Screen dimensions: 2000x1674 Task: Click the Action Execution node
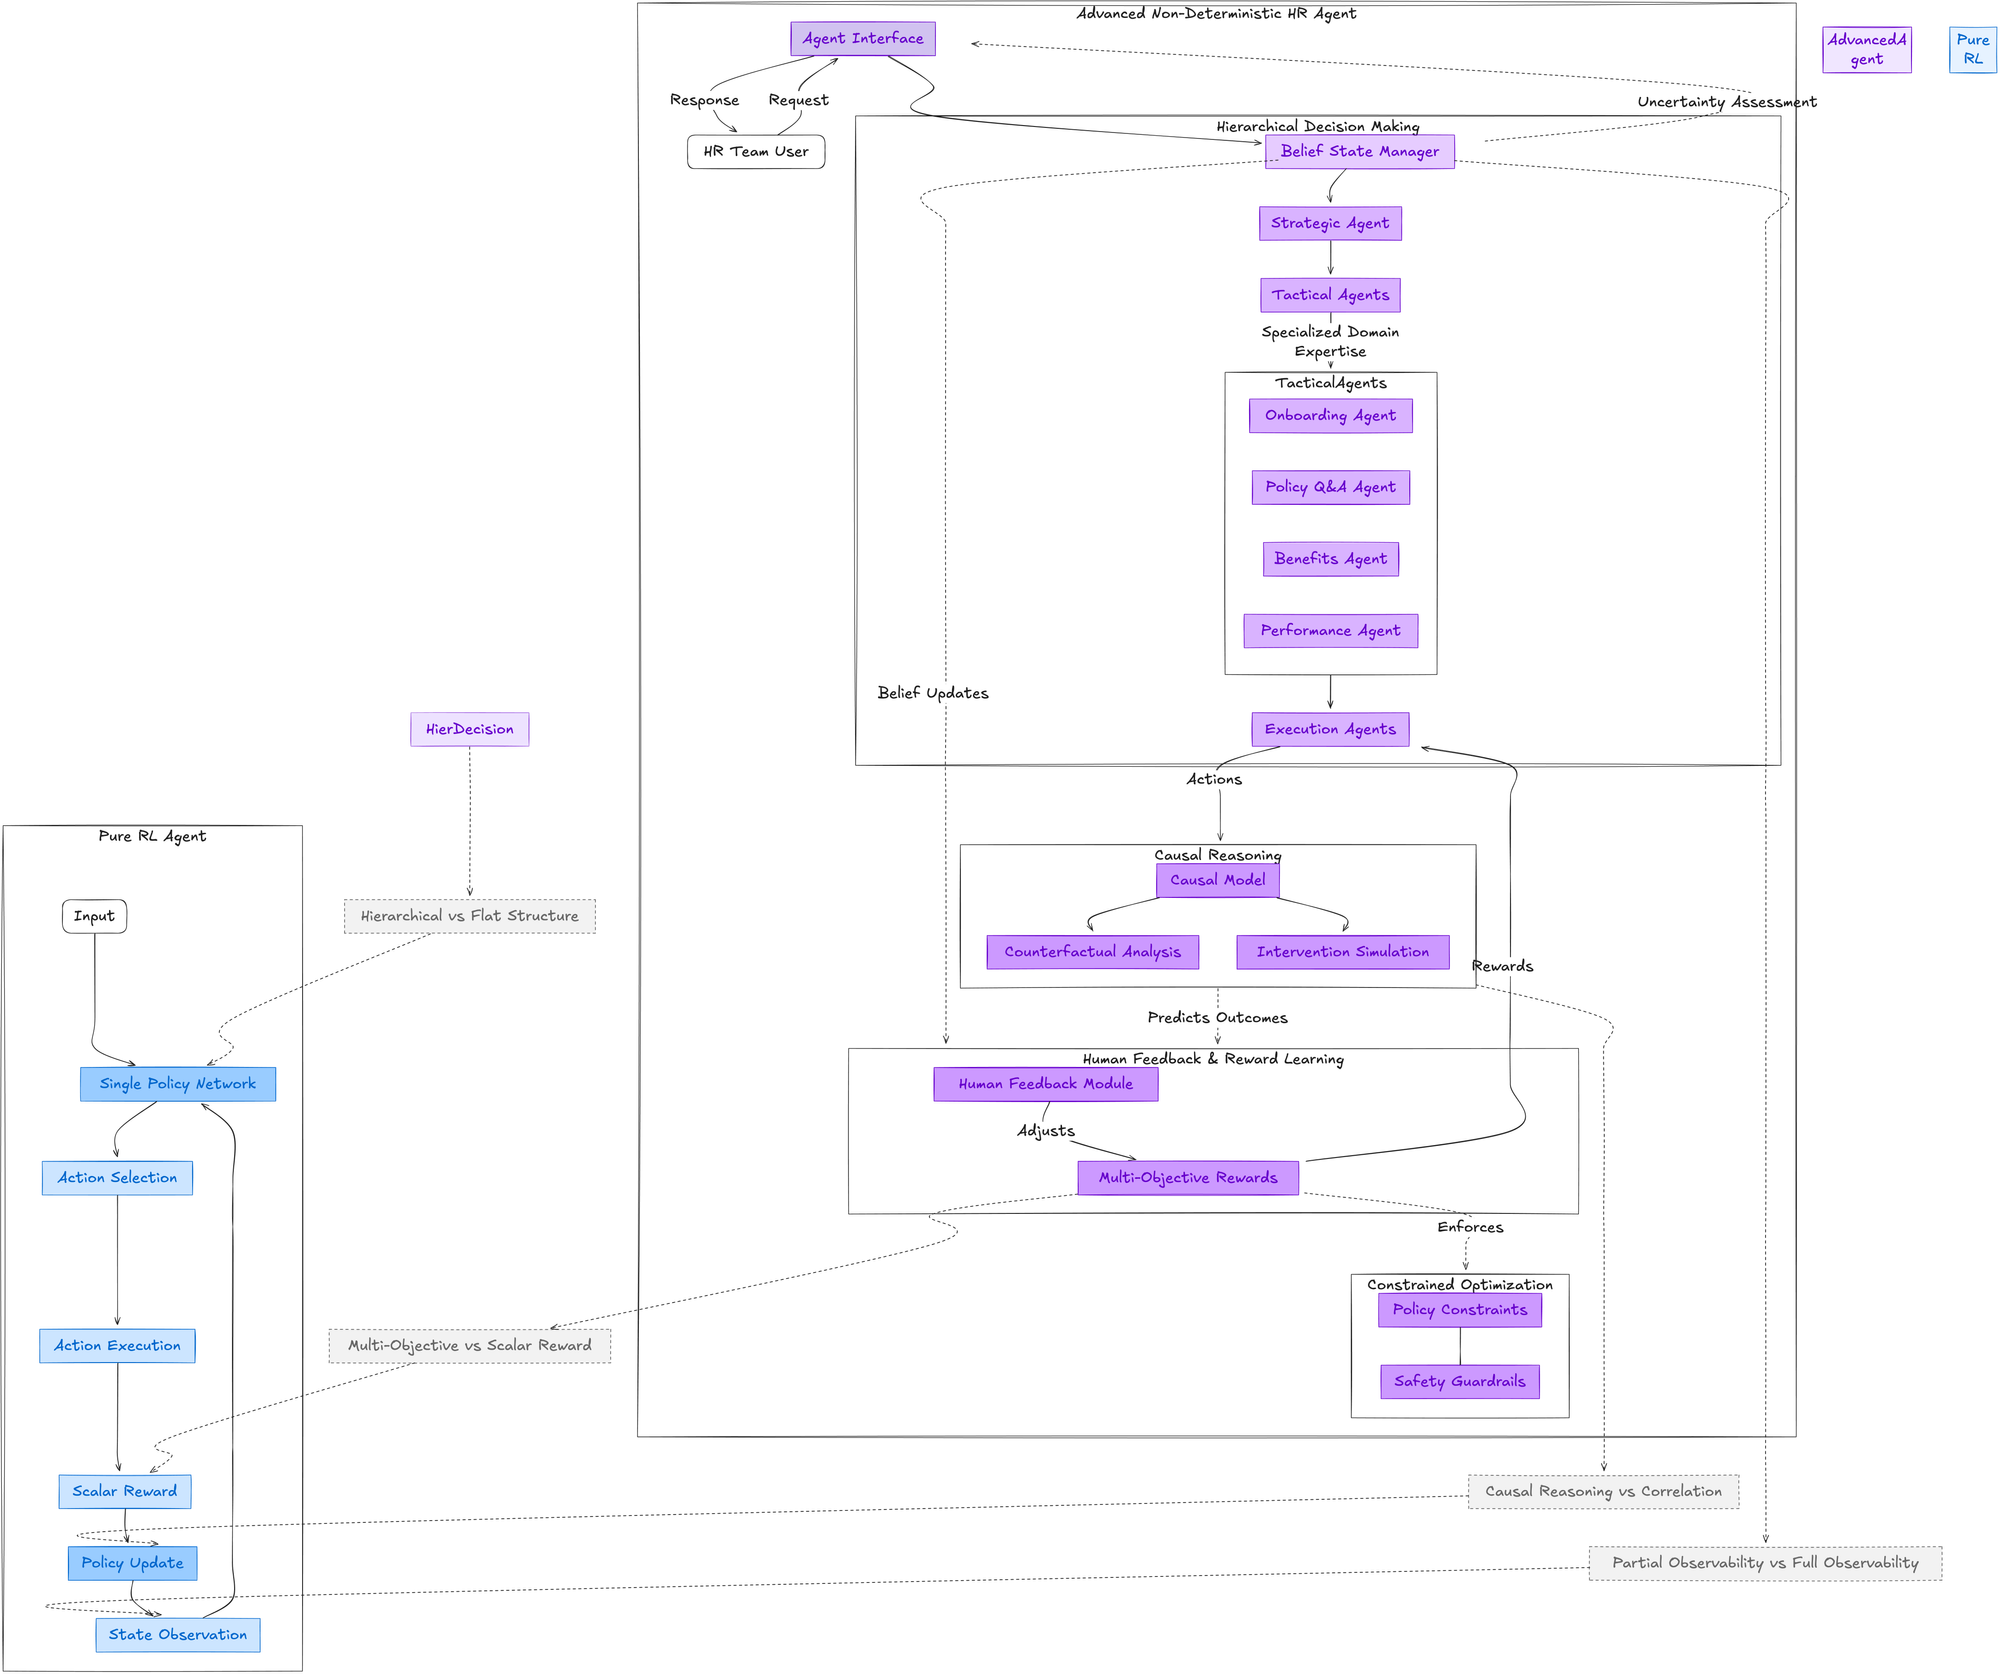pyautogui.click(x=118, y=1346)
